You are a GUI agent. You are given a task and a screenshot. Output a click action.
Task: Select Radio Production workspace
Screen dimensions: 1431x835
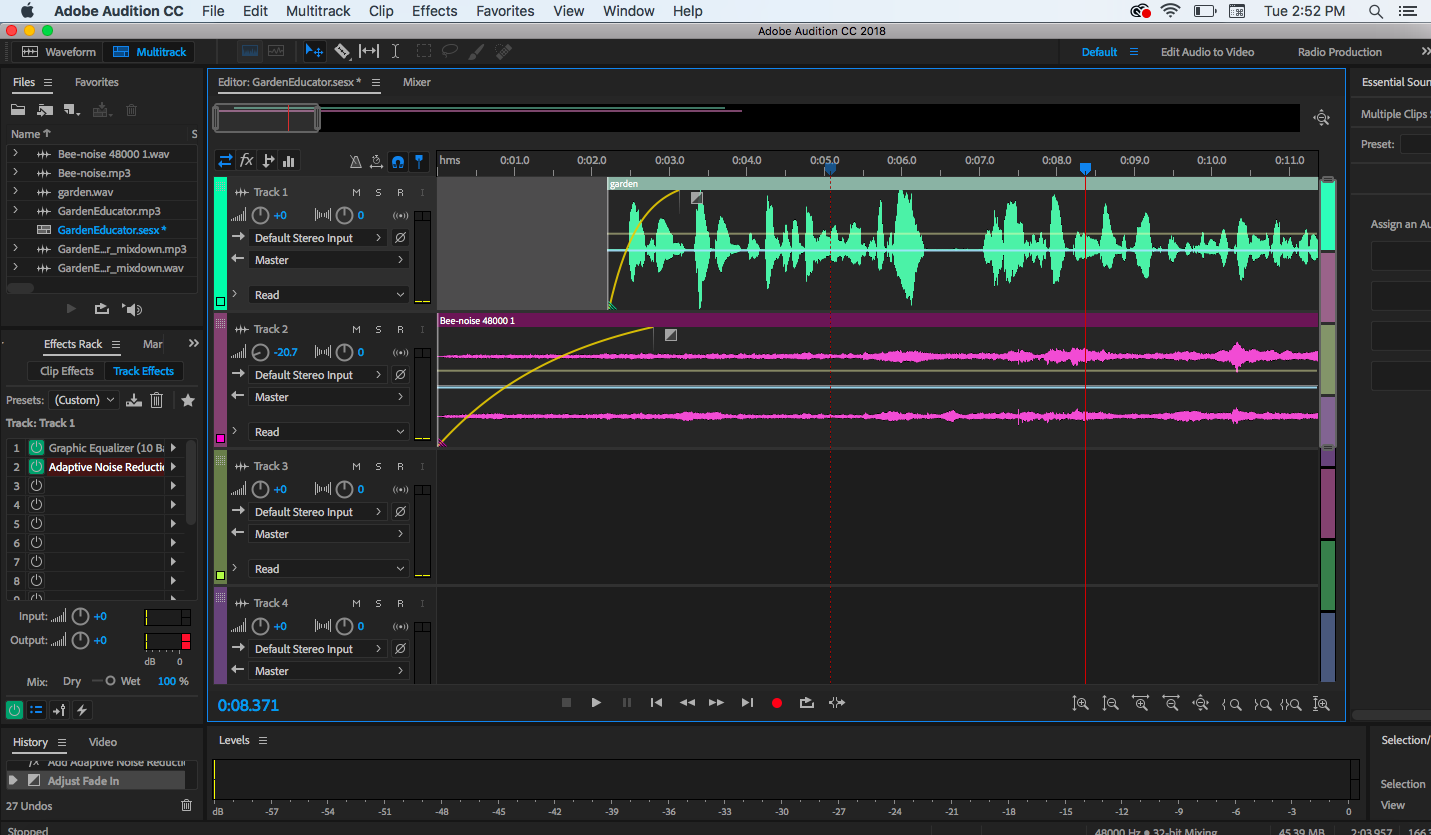pyautogui.click(x=1340, y=52)
